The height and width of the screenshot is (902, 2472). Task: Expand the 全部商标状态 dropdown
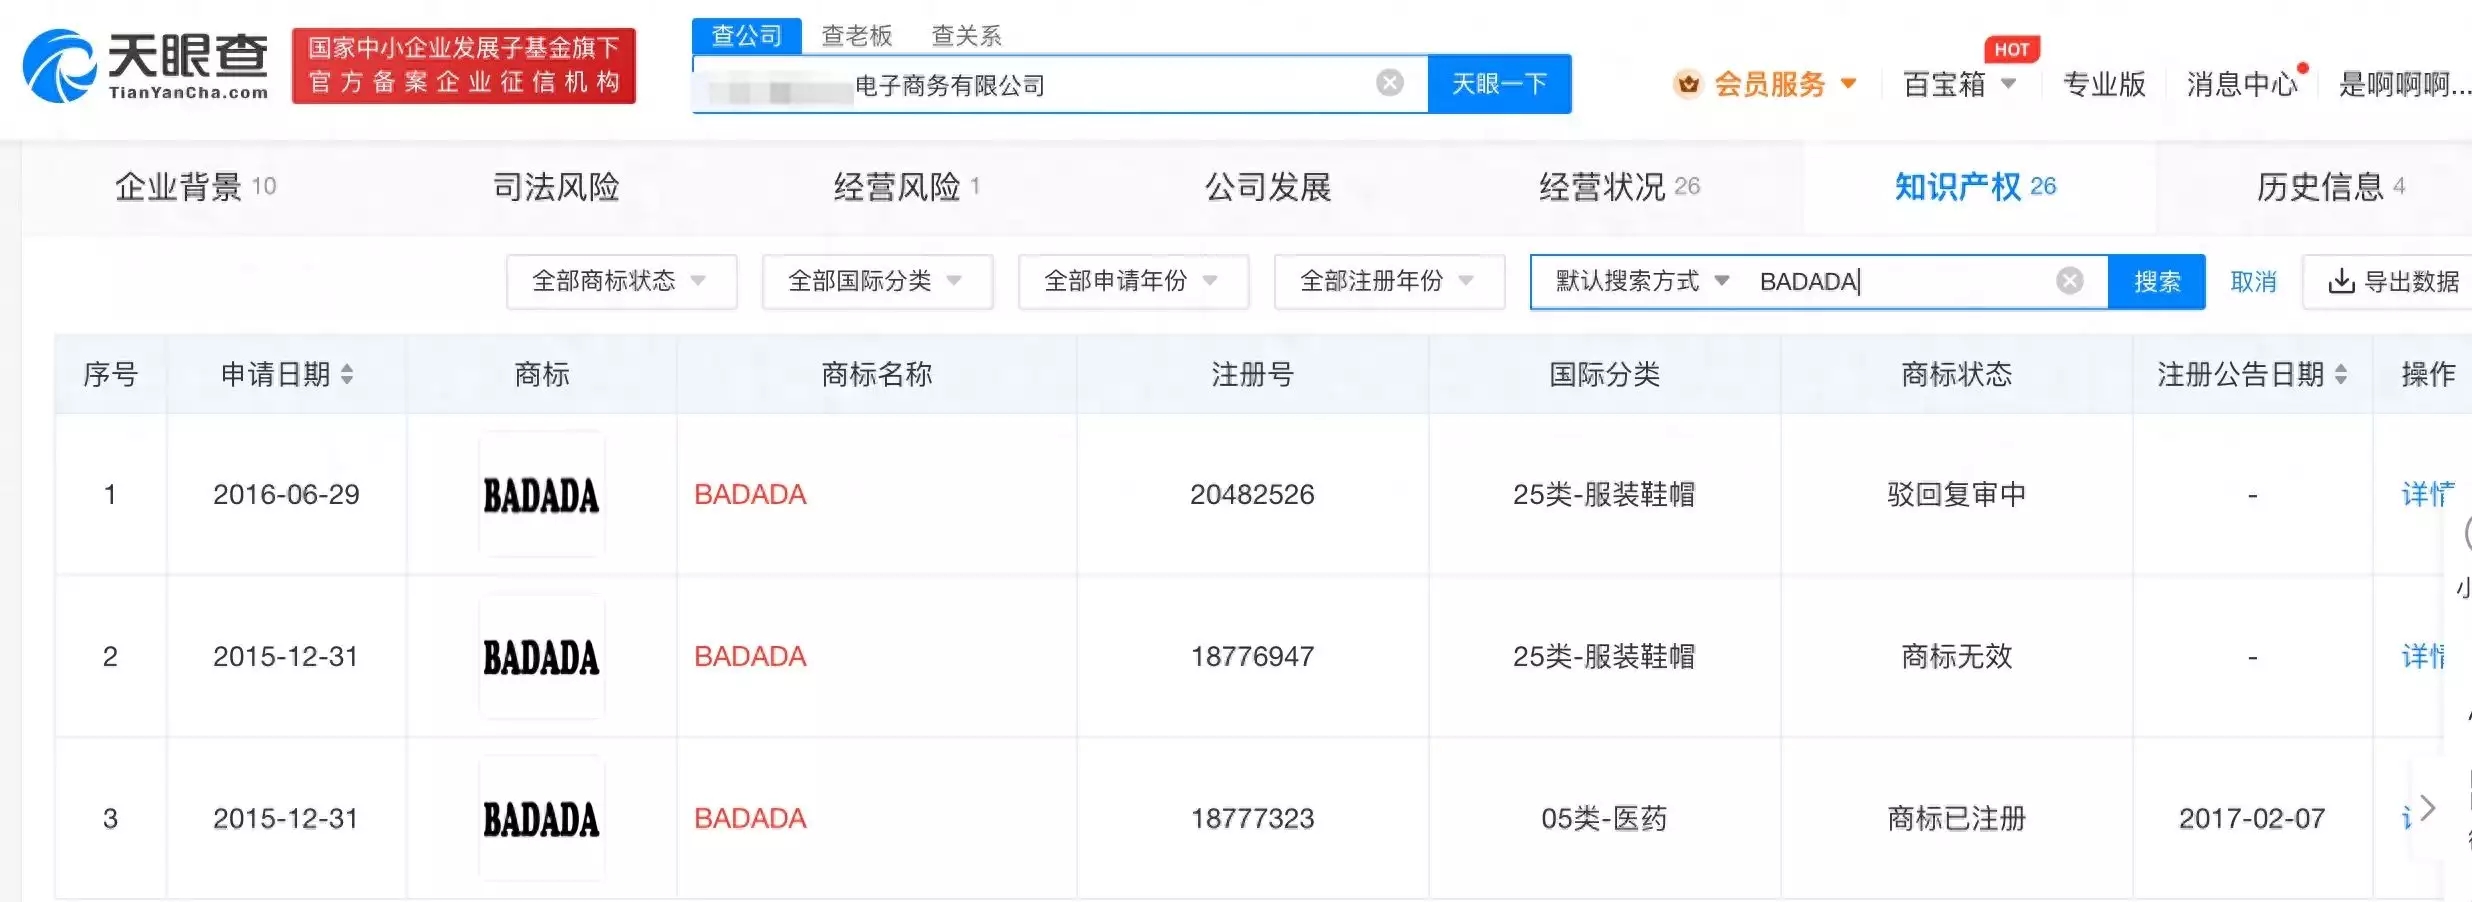(621, 281)
